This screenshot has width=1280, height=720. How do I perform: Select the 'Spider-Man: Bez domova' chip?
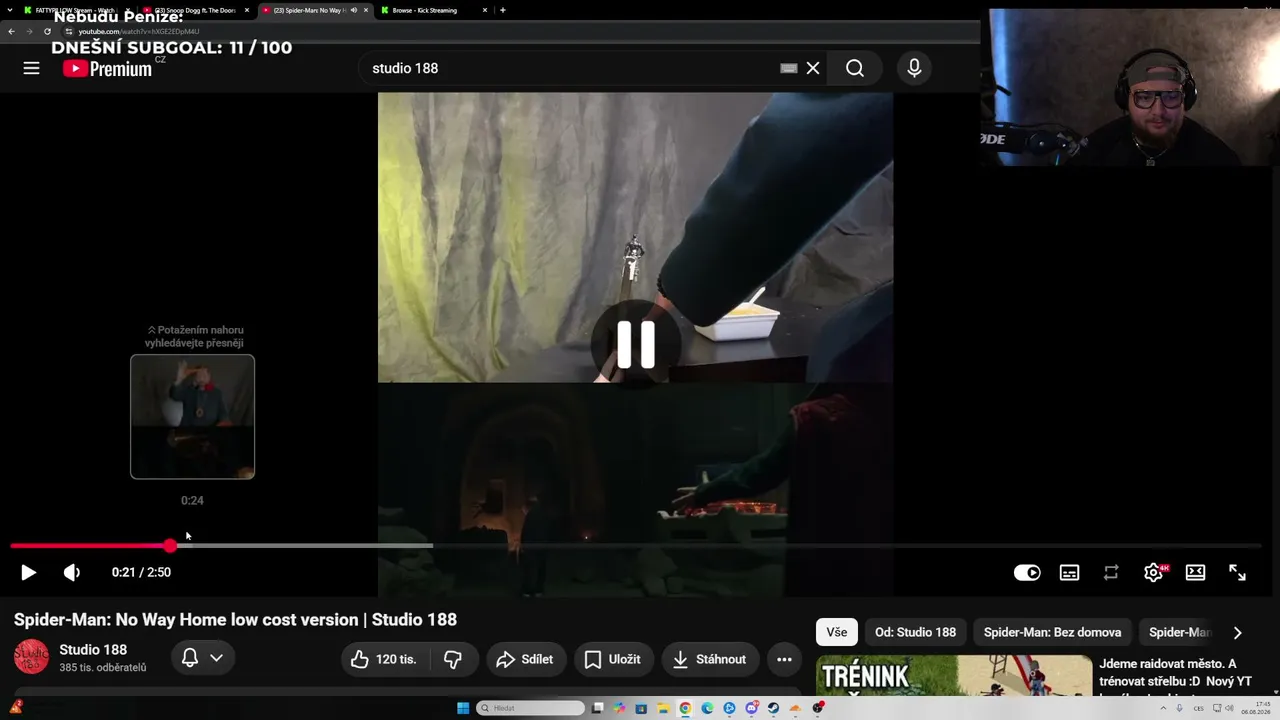pyautogui.click(x=1052, y=632)
